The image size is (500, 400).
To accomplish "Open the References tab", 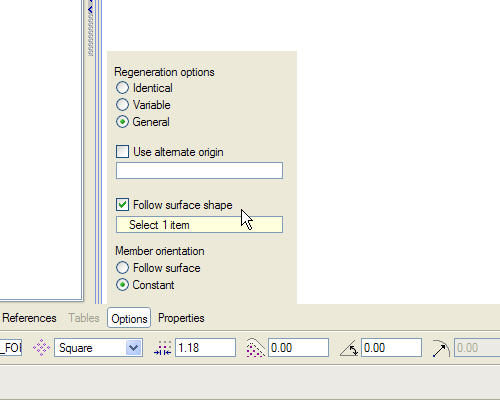I will click(x=29, y=318).
